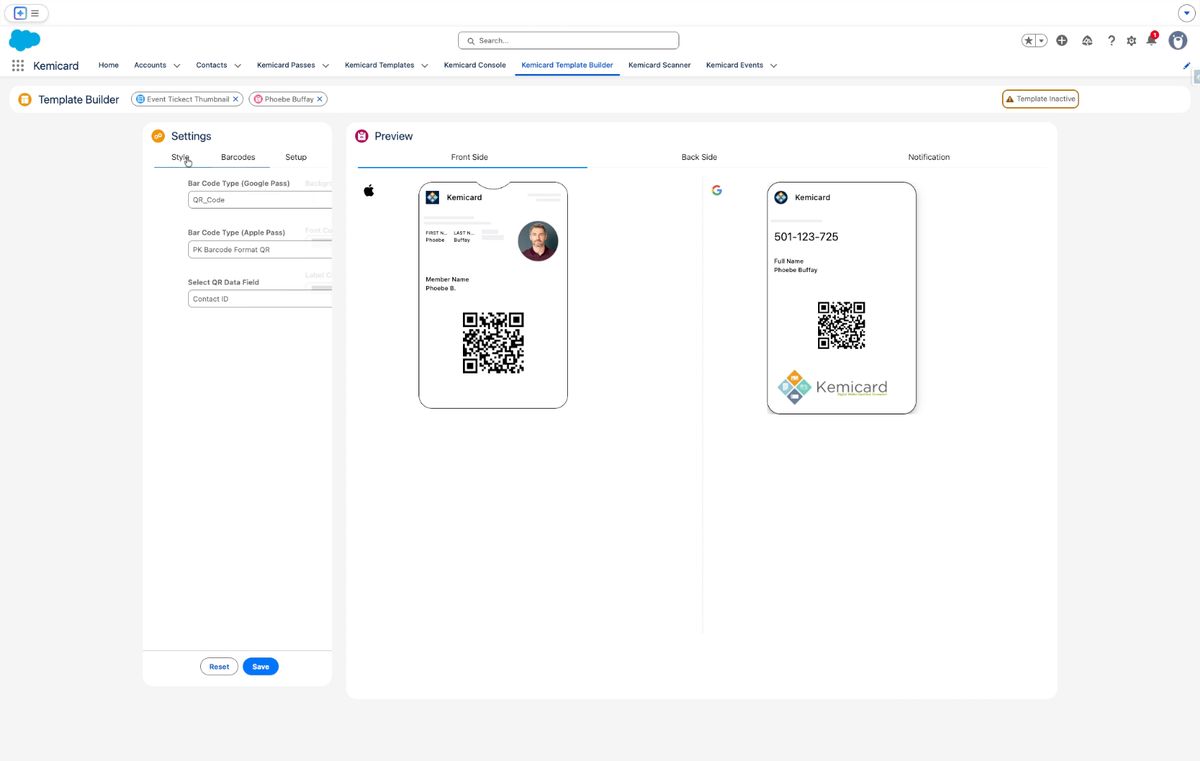Click the QR code on Apple pass
This screenshot has width=1200, height=761.
point(493,343)
